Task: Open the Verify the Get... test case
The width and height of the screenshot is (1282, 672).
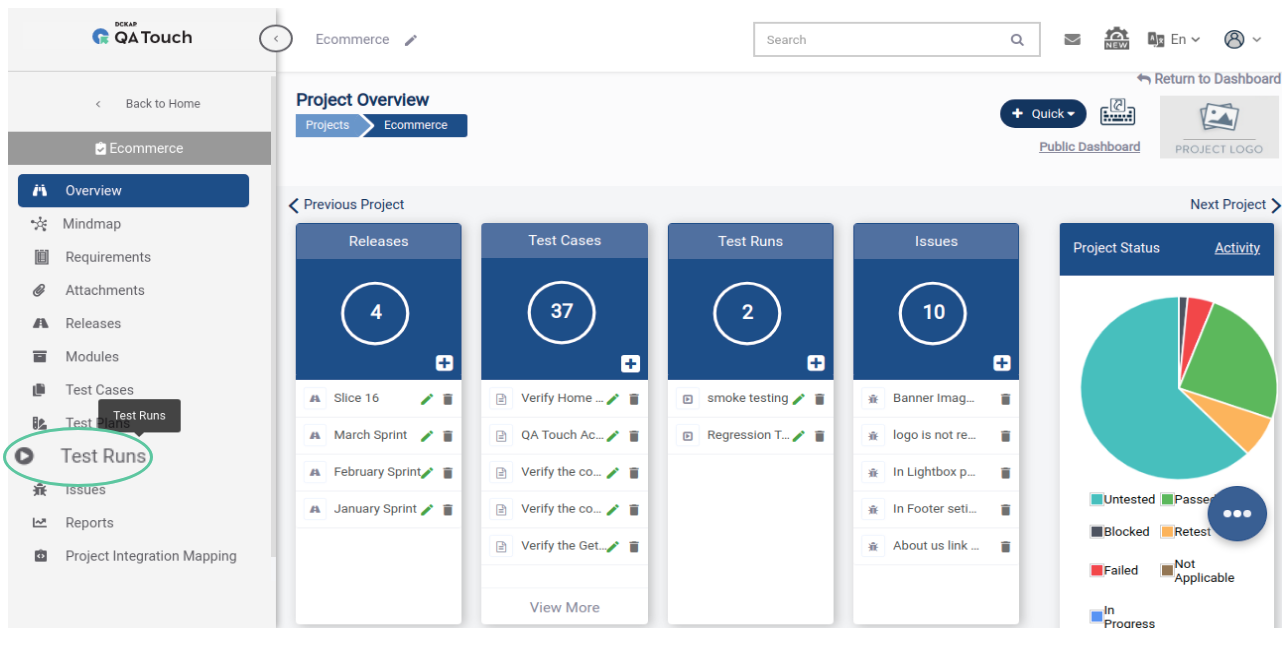Action: click(x=562, y=546)
